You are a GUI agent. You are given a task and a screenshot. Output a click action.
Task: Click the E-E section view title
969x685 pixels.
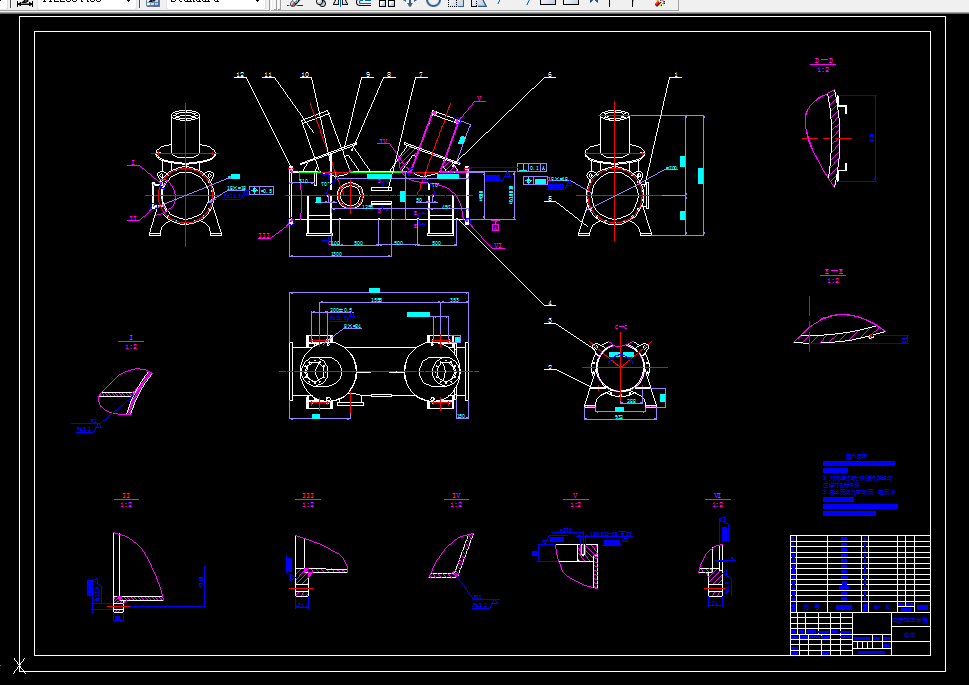coord(834,272)
